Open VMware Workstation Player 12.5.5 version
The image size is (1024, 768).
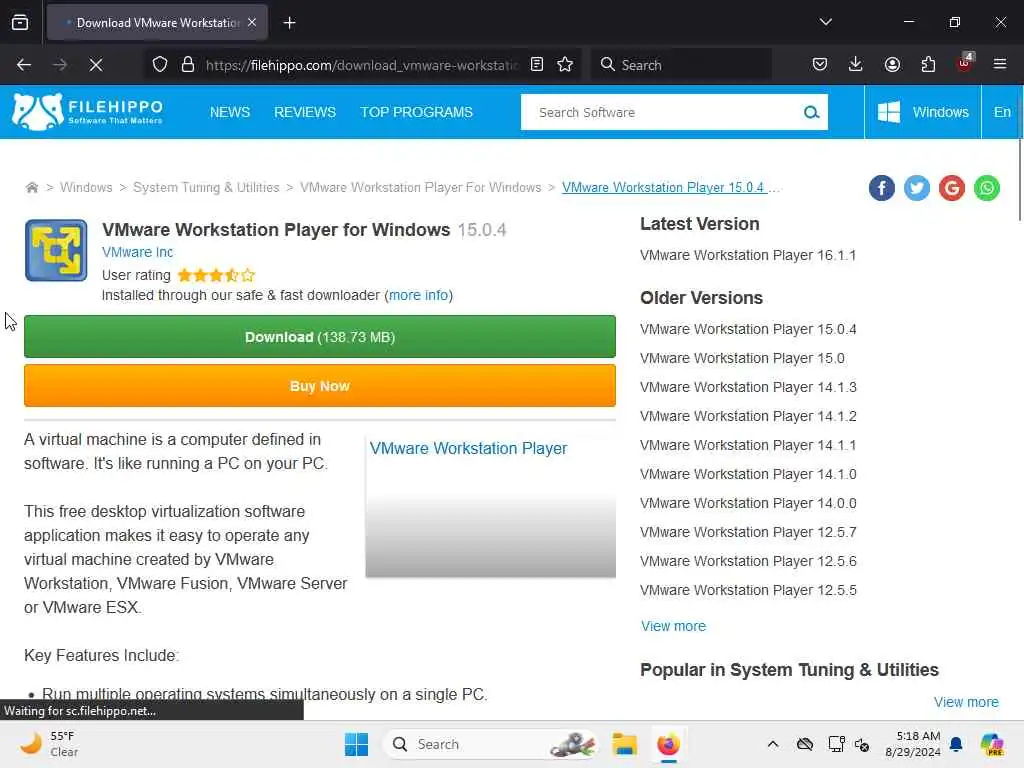[748, 590]
